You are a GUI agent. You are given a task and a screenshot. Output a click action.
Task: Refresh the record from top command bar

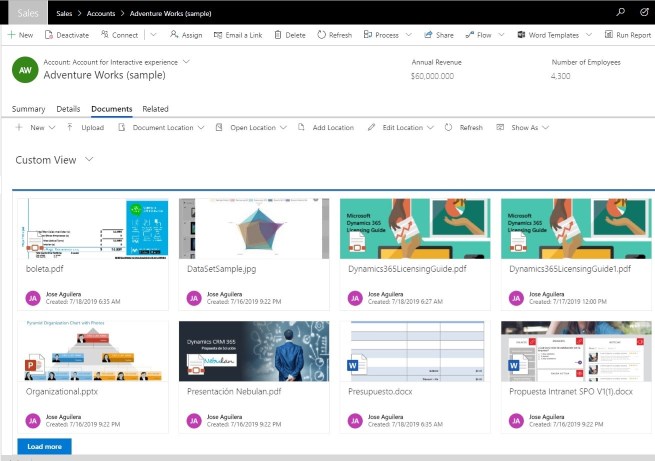335,35
